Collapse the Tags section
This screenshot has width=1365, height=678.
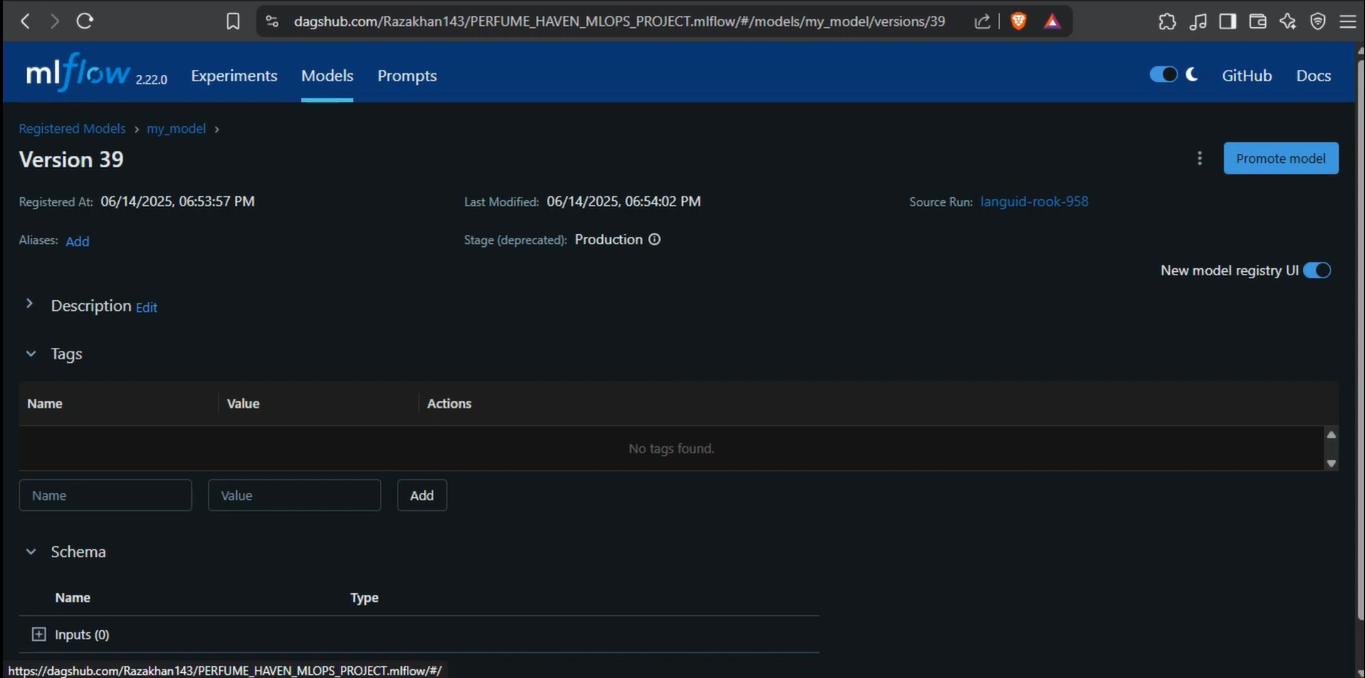coord(31,354)
